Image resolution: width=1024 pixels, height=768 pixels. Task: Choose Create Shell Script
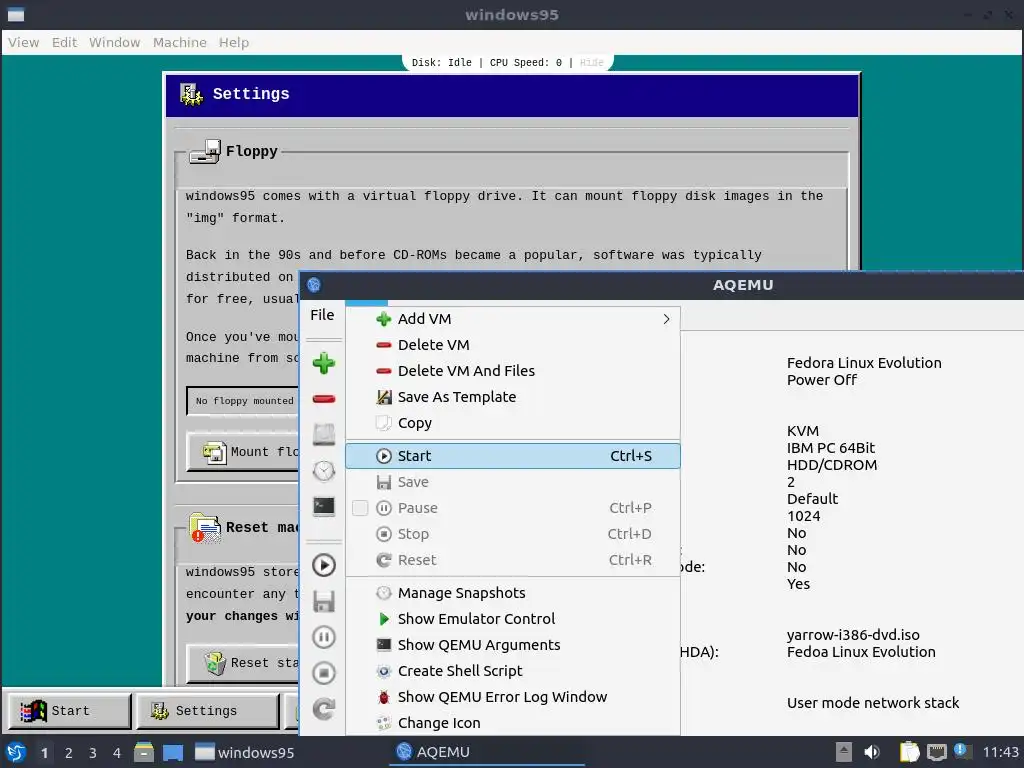(513, 671)
